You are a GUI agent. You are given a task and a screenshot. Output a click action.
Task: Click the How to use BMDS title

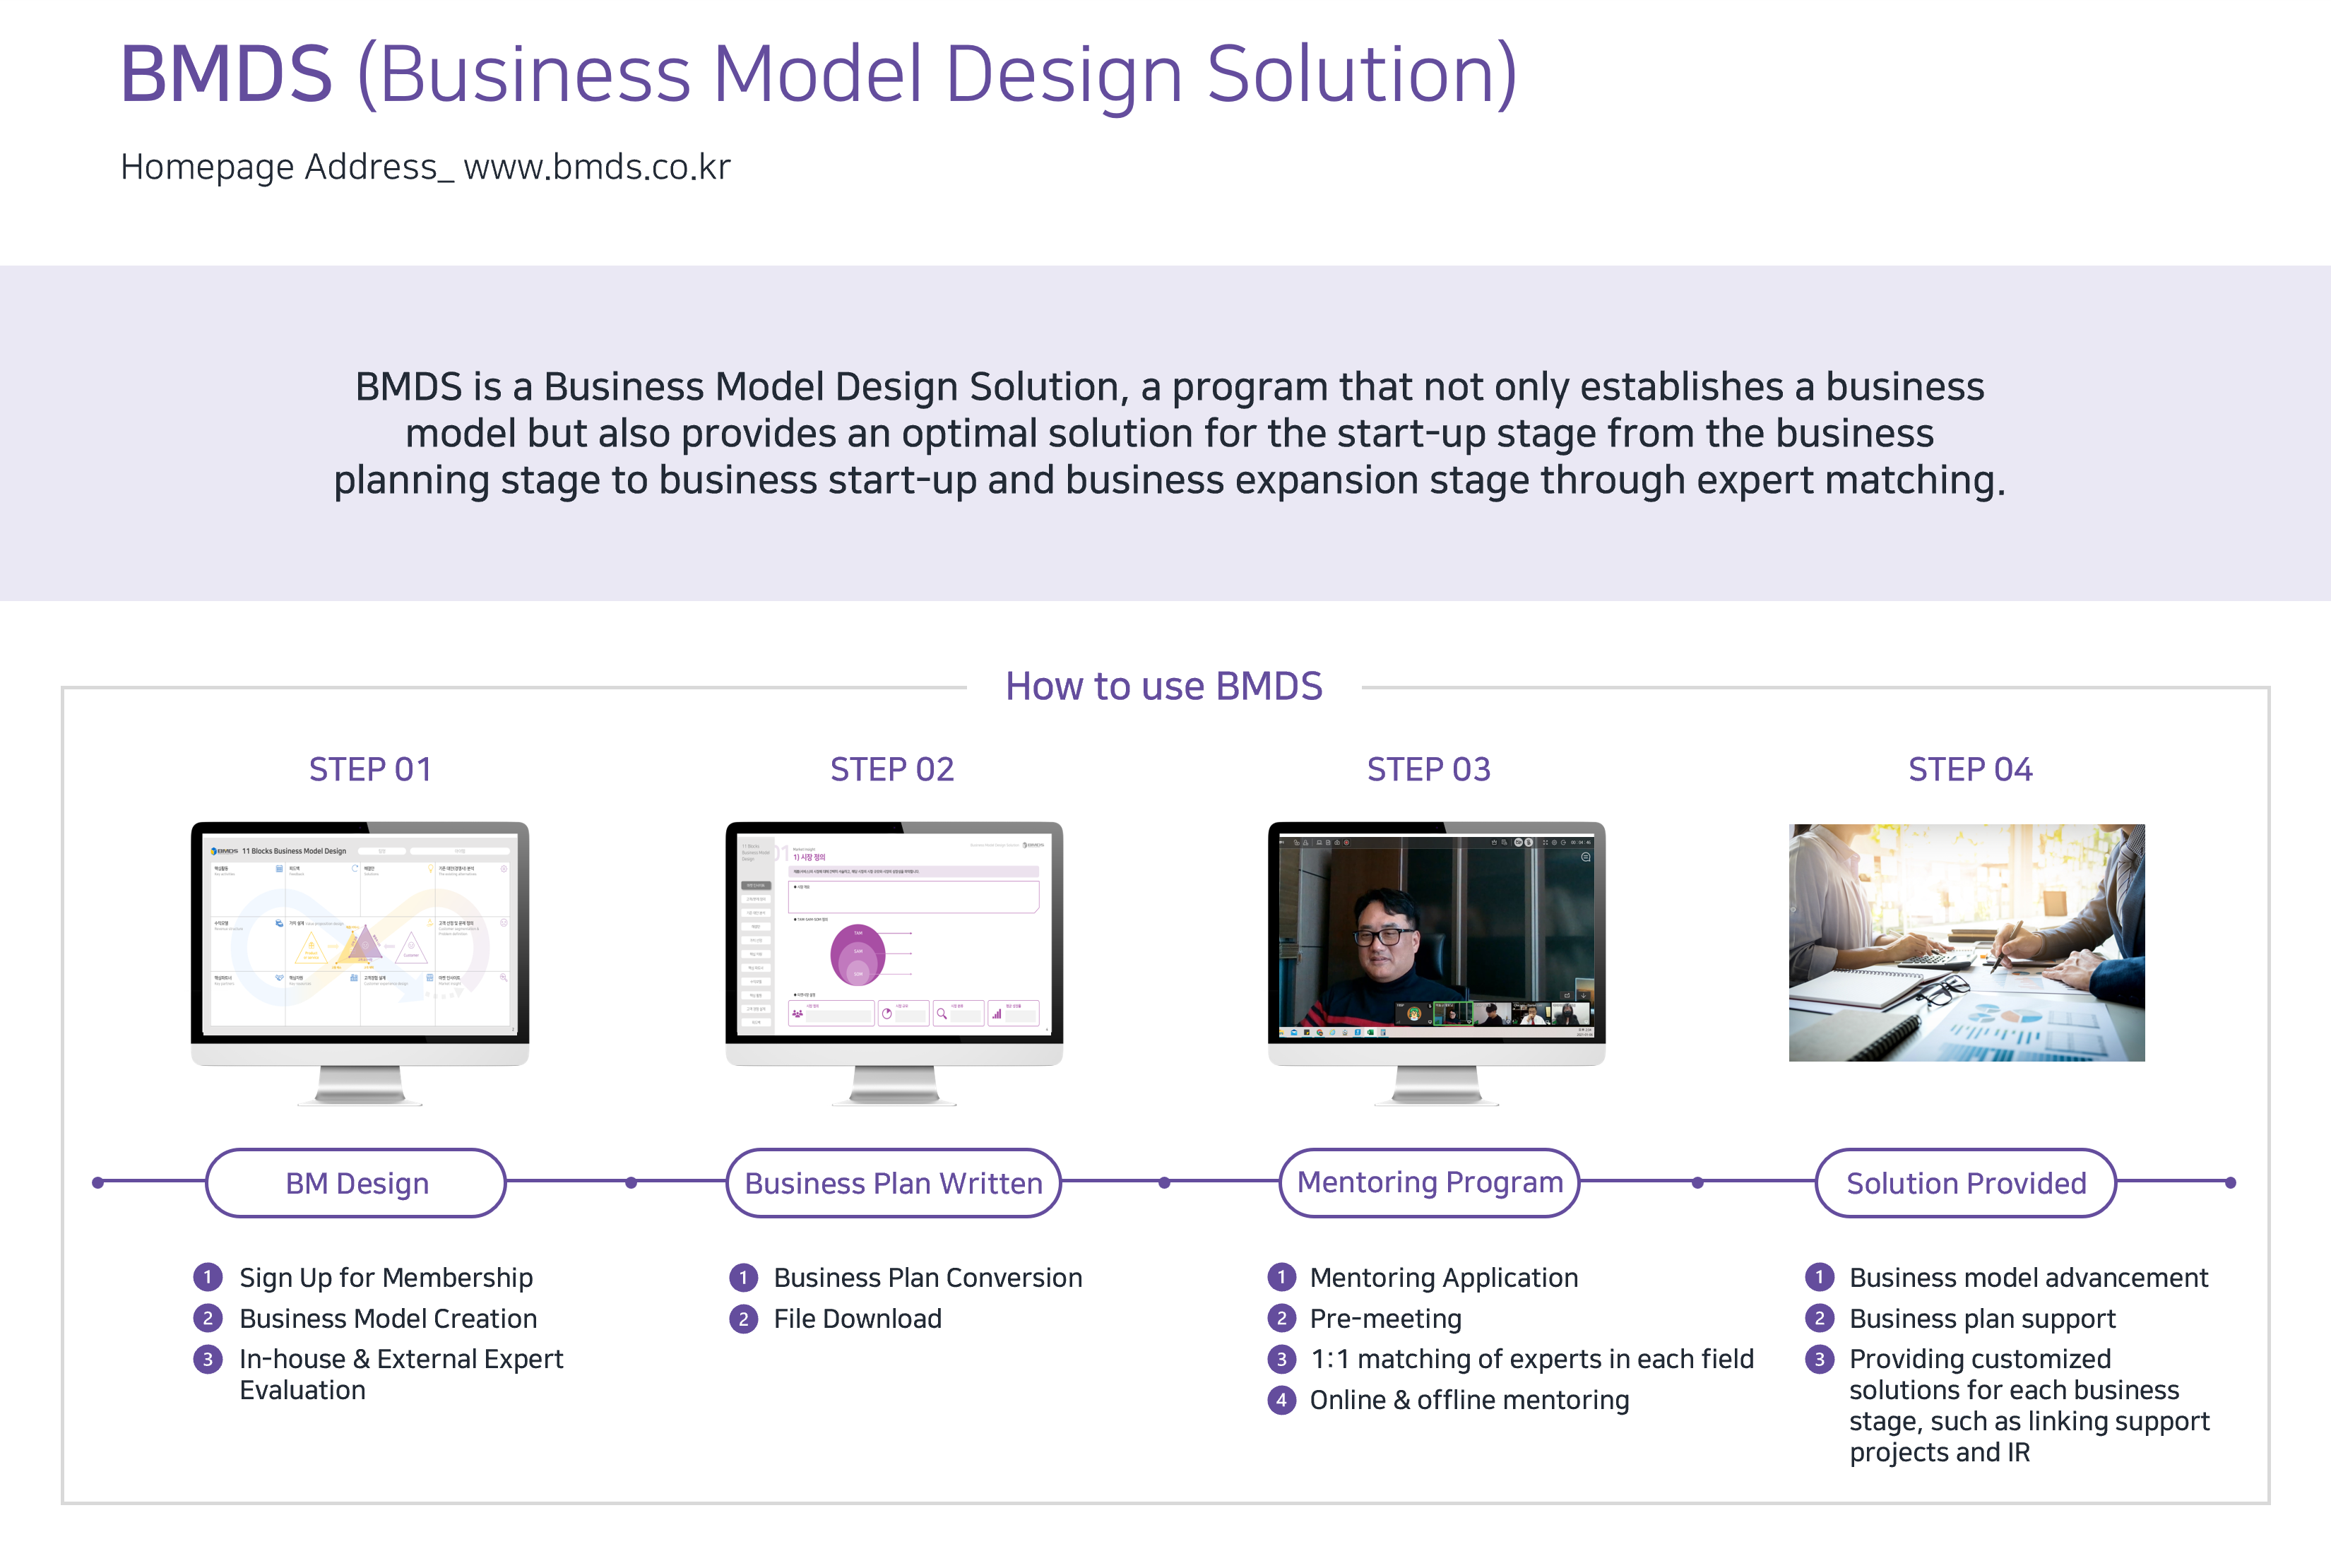point(1164,686)
